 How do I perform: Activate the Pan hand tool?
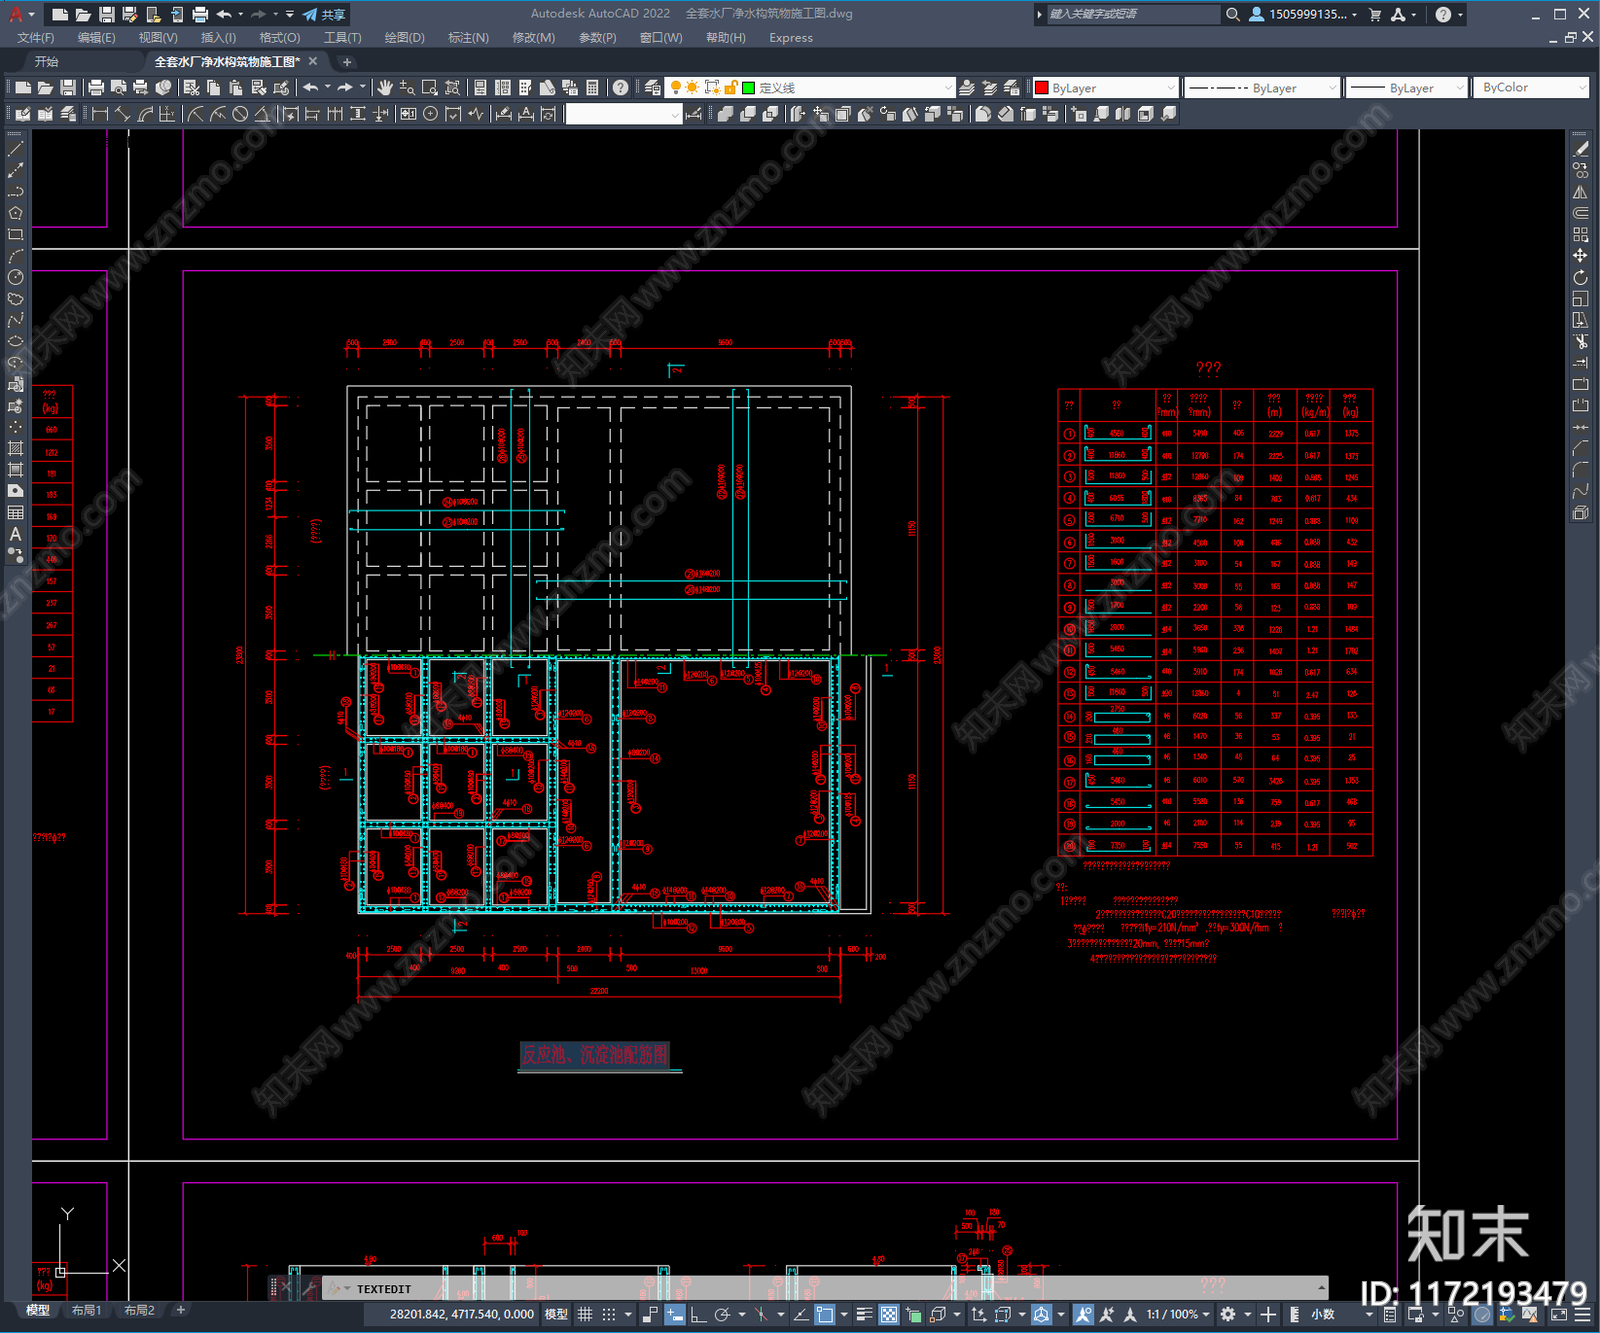coord(385,88)
